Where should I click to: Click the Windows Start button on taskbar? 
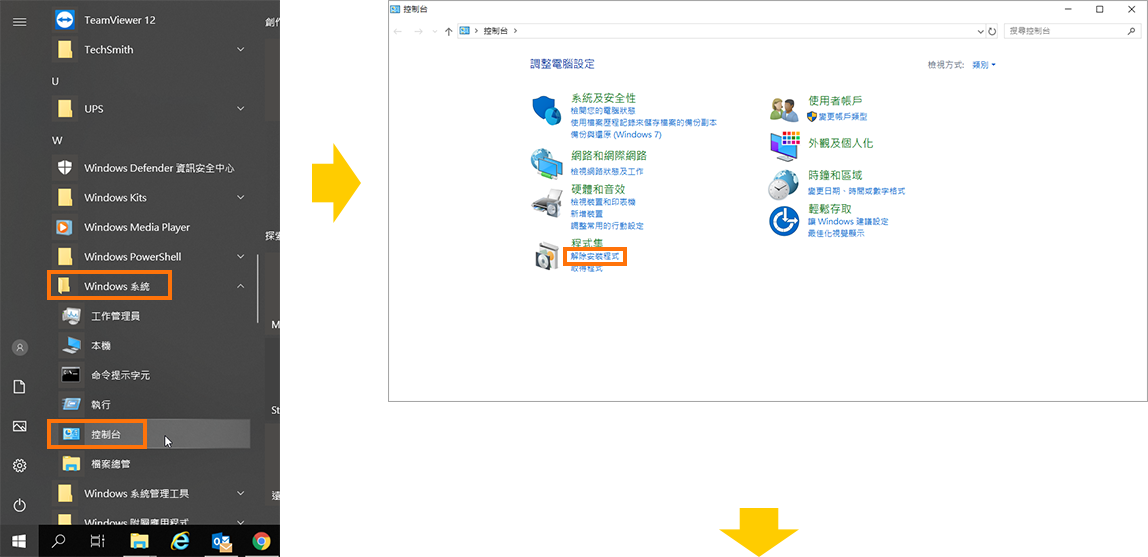pos(20,542)
